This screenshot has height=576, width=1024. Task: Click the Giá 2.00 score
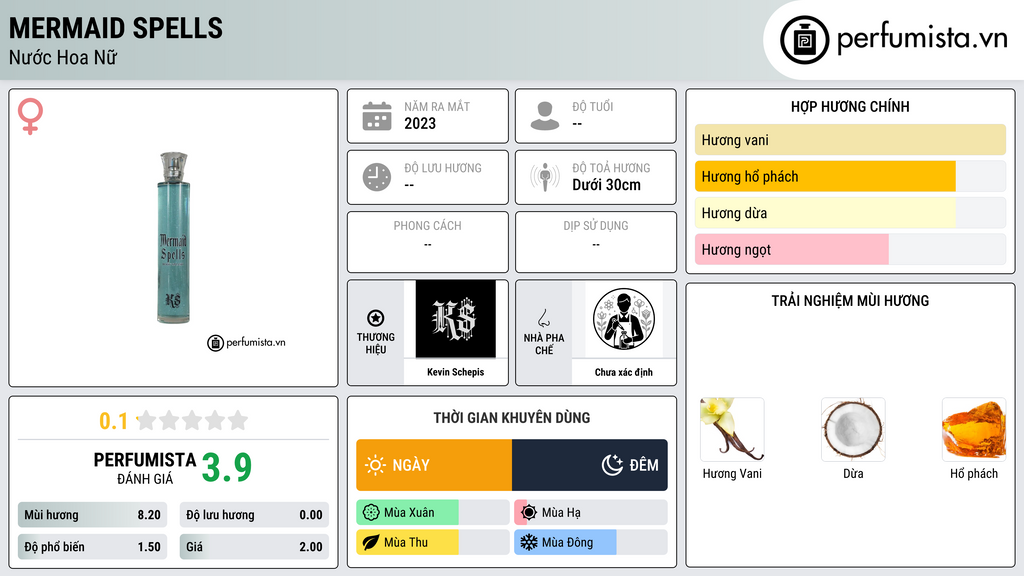pos(254,547)
